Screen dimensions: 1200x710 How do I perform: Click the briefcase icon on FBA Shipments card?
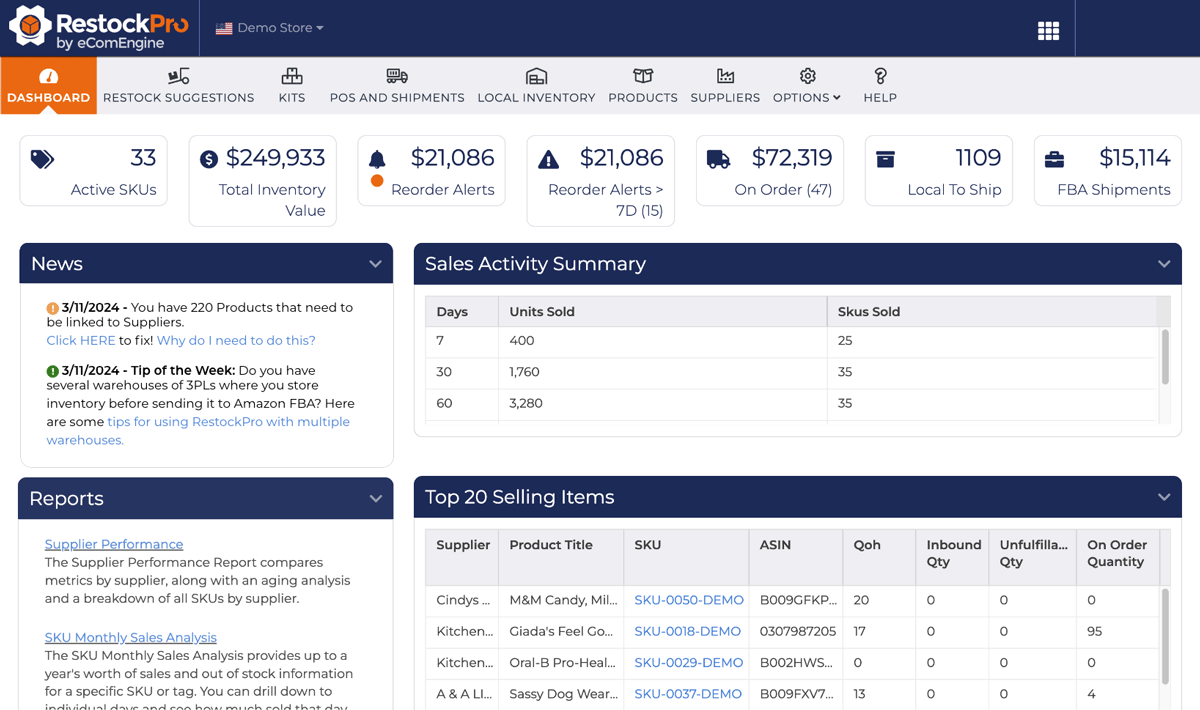(1054, 157)
